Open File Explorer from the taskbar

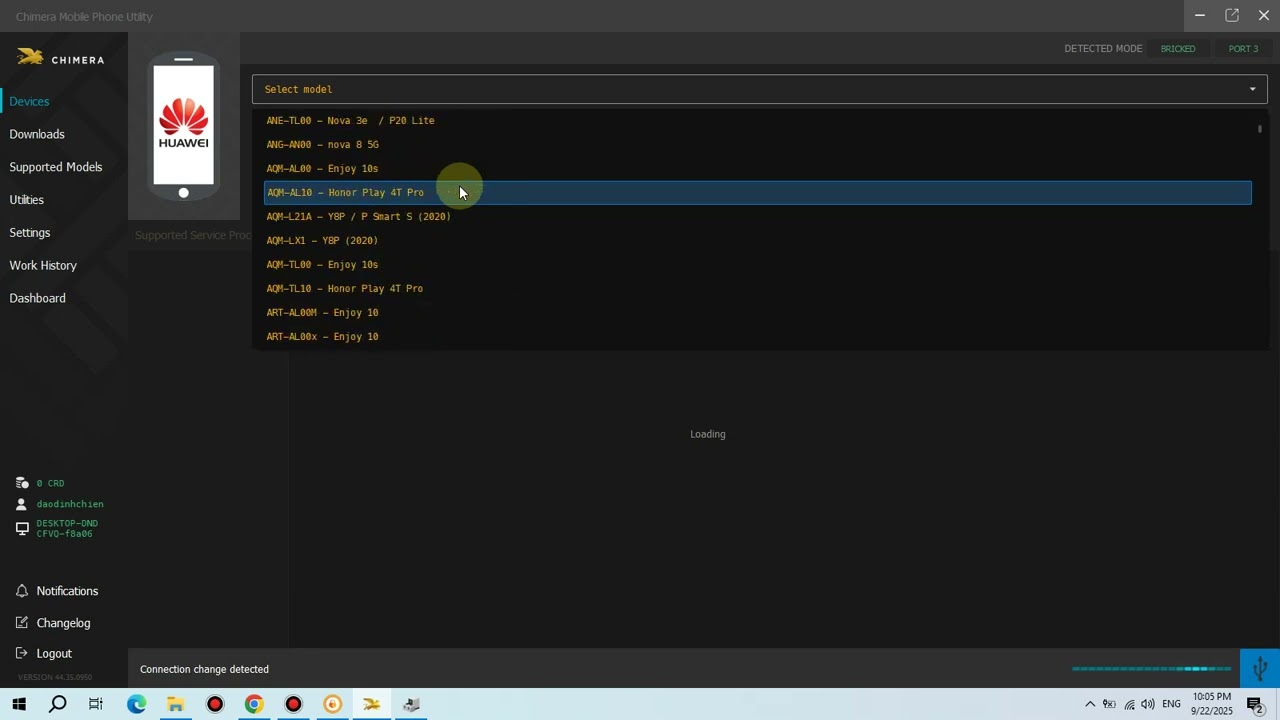pyautogui.click(x=175, y=704)
